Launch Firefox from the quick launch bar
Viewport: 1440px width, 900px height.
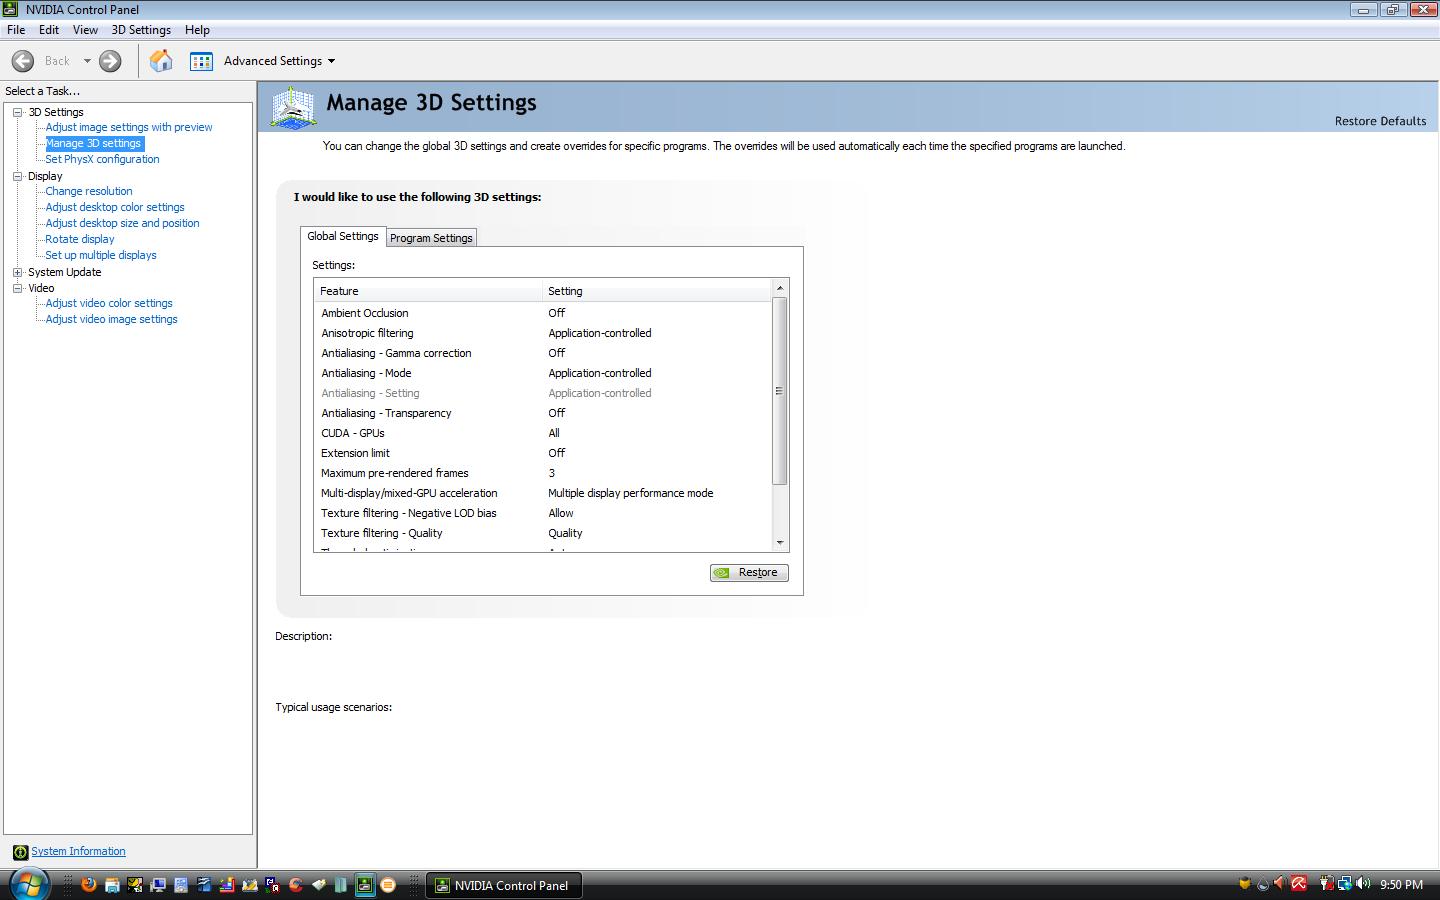[88, 884]
